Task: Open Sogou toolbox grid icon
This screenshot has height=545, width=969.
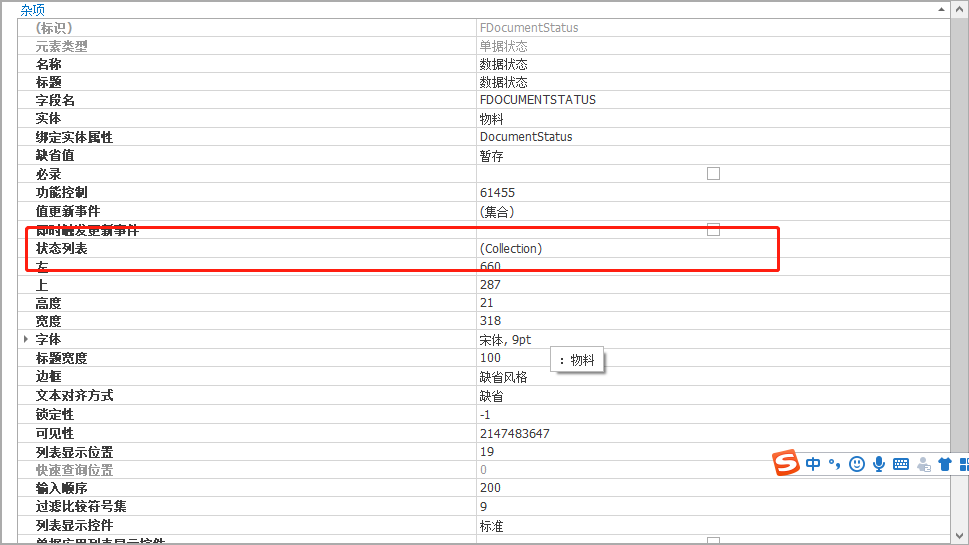Action: (x=963, y=464)
